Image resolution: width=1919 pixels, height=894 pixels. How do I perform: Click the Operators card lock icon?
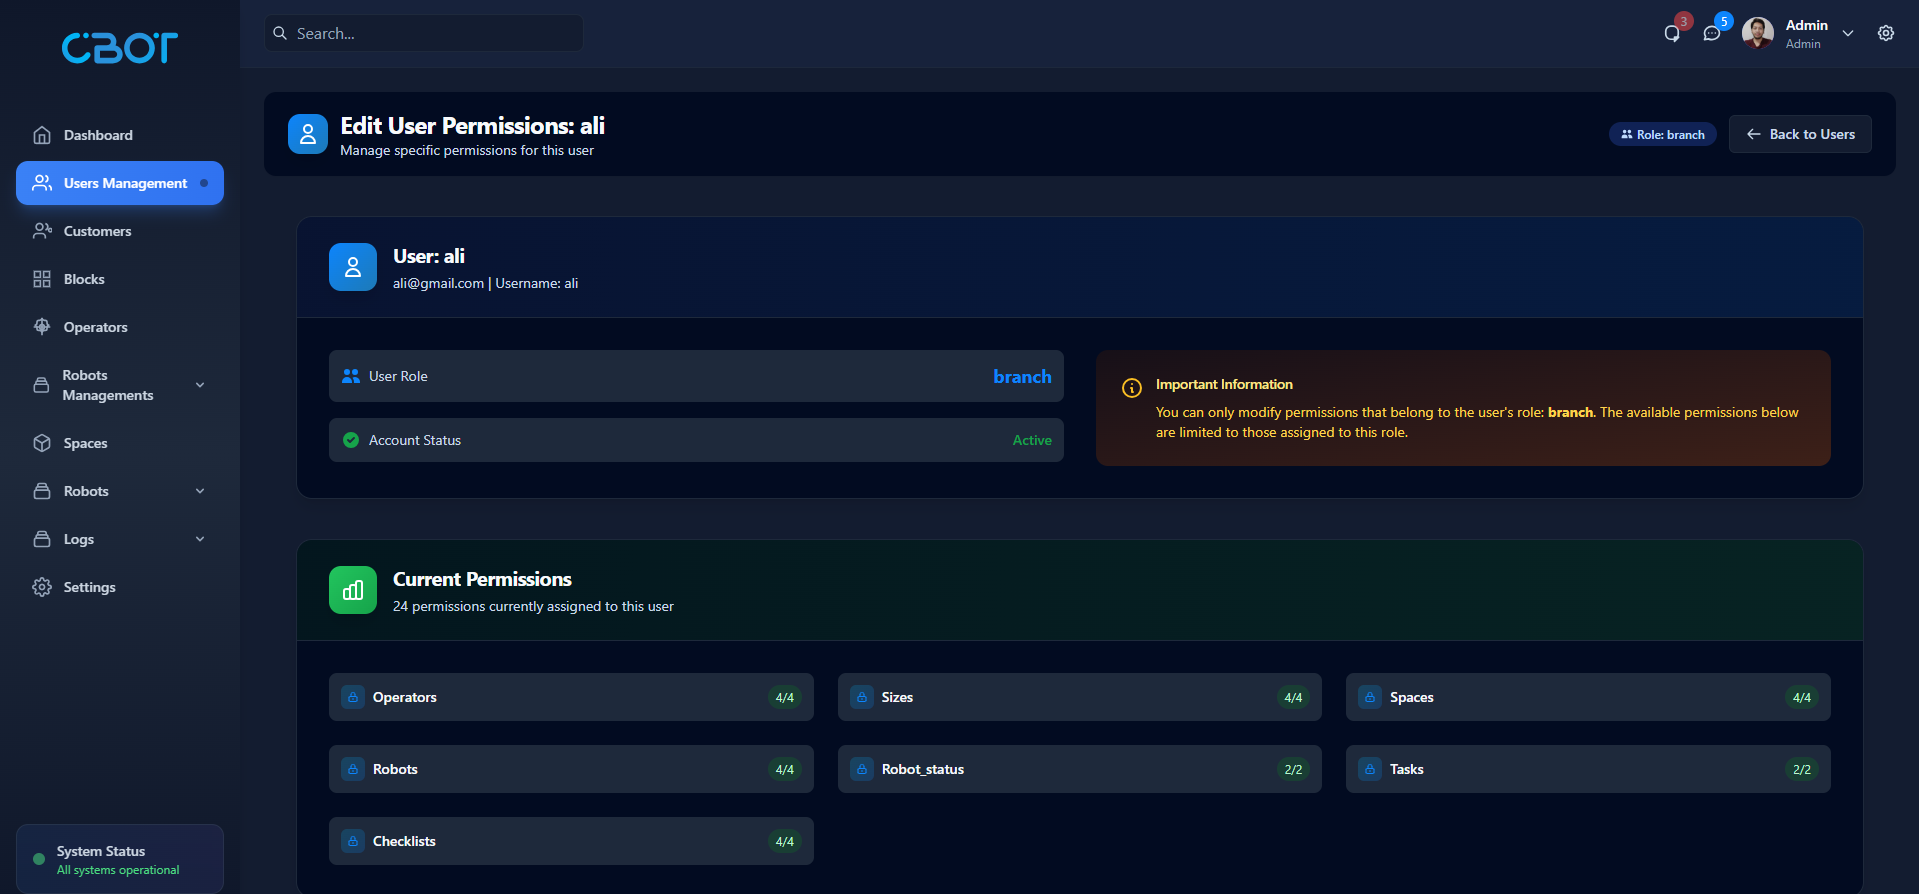click(x=353, y=697)
